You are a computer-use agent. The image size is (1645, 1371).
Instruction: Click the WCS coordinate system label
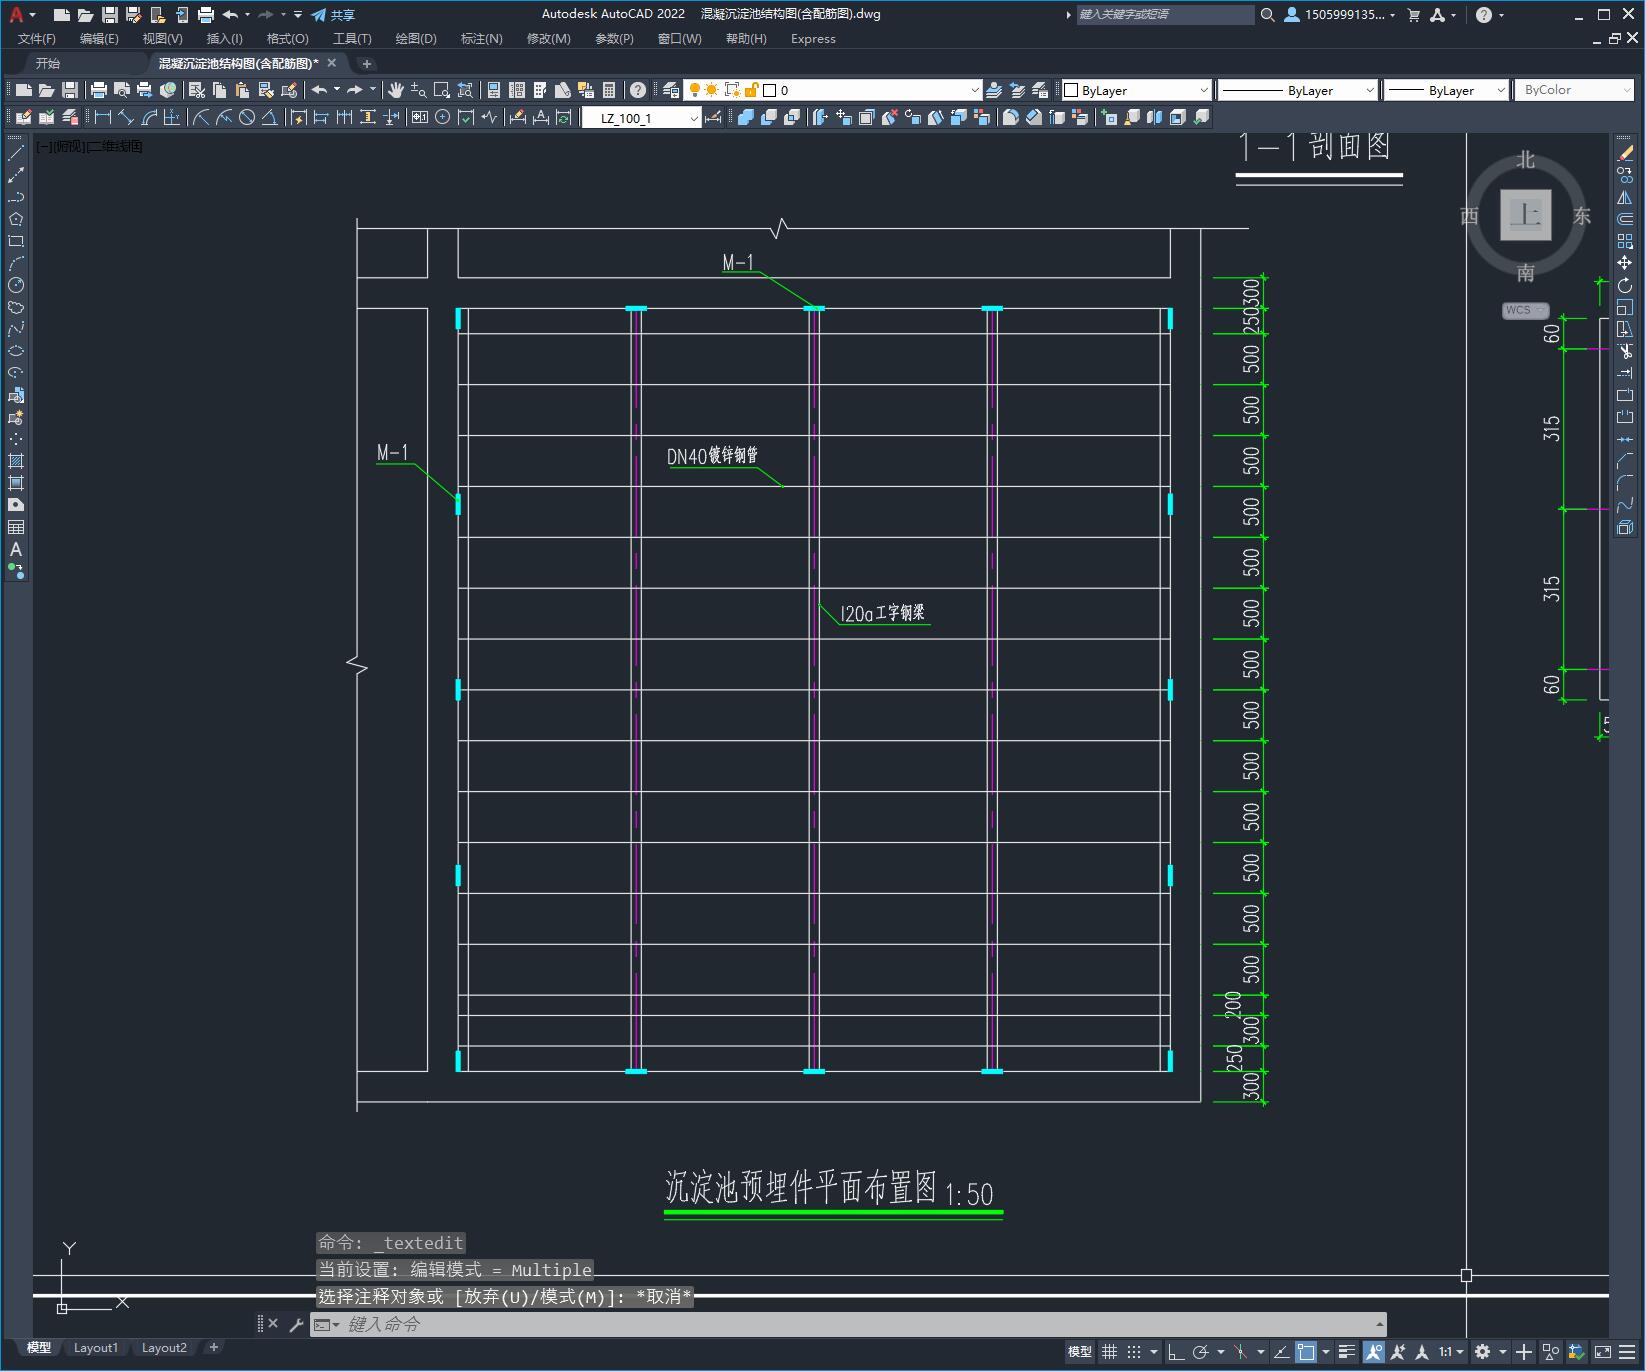pos(1524,310)
